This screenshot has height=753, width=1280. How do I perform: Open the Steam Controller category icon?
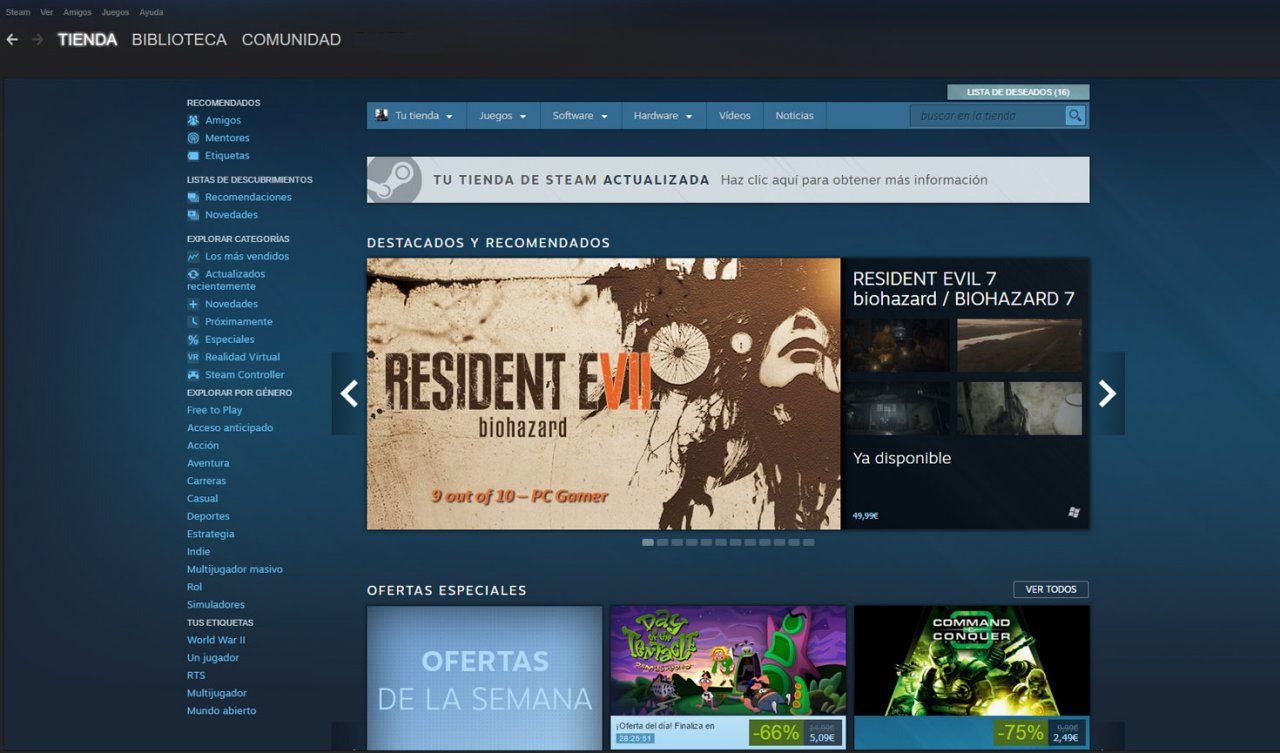[x=192, y=374]
